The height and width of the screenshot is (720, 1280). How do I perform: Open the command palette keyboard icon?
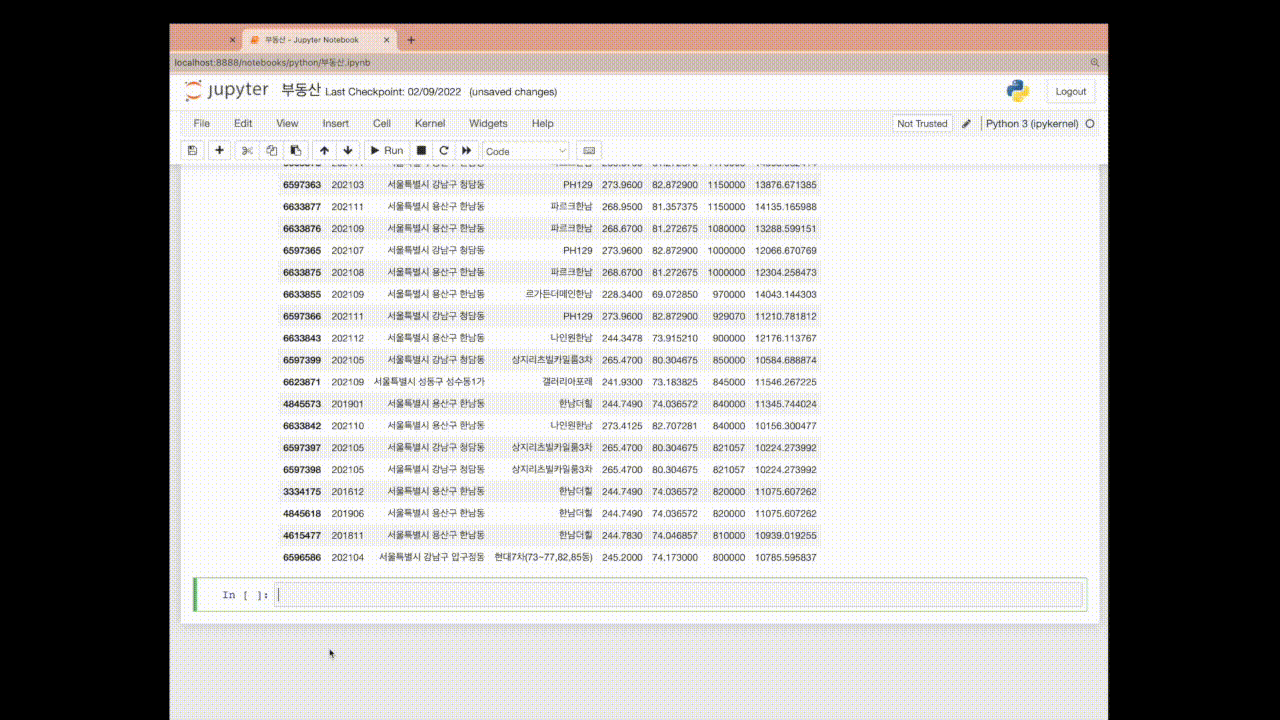[589, 150]
